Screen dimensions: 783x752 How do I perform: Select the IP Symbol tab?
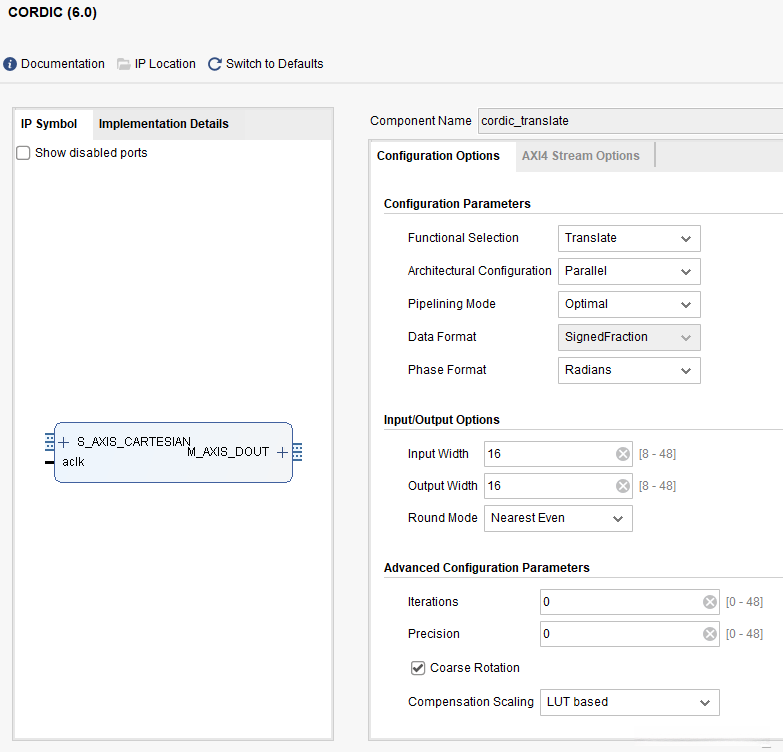[49, 124]
